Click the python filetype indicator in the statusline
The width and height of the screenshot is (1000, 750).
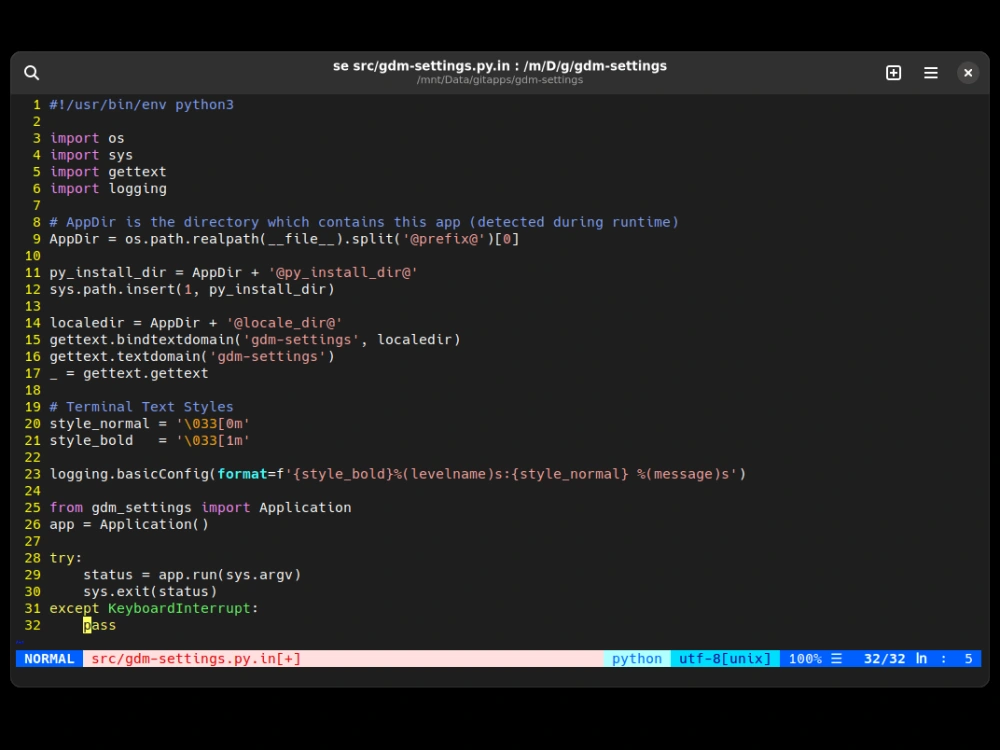click(x=636, y=659)
